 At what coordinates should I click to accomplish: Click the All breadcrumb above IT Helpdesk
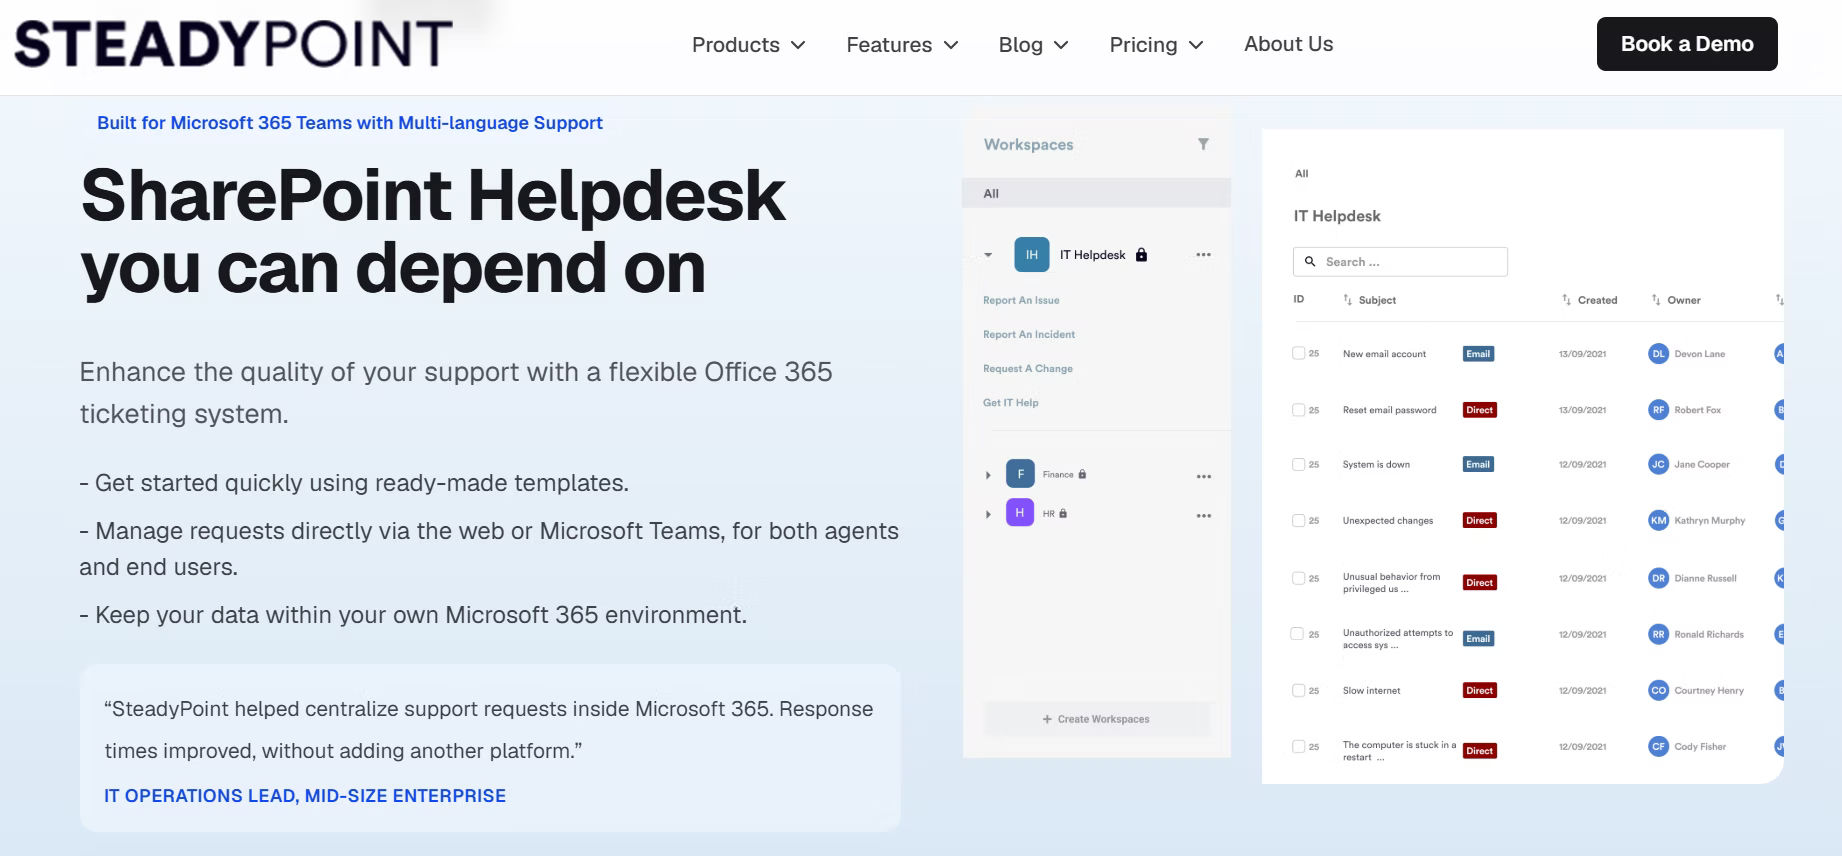pos(1301,173)
